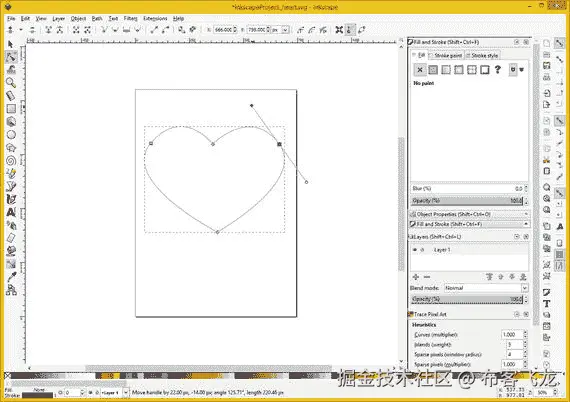Set fill to Linear gradient
This screenshot has height=402, width=570.
[446, 70]
